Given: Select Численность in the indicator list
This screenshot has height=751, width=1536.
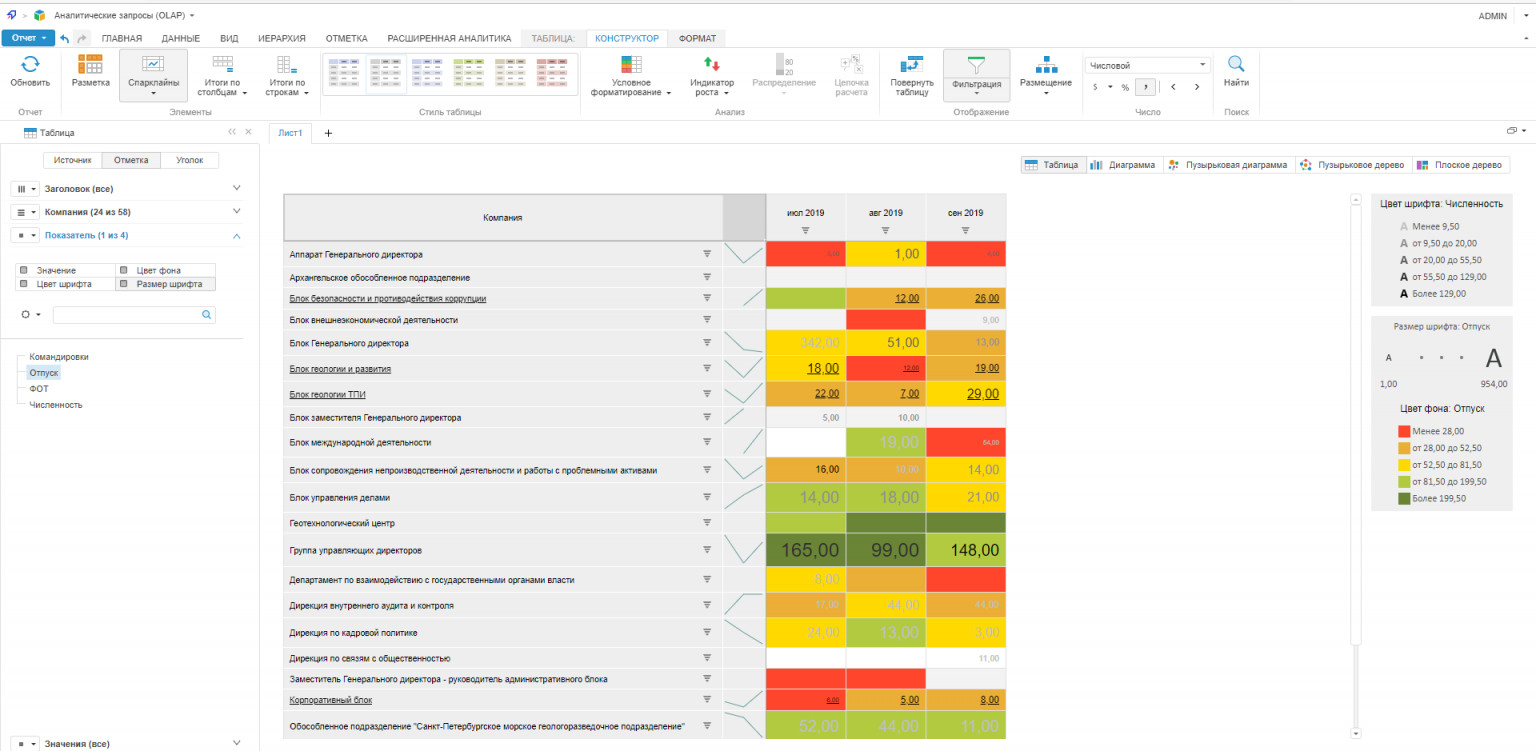Looking at the screenshot, I should pyautogui.click(x=56, y=405).
